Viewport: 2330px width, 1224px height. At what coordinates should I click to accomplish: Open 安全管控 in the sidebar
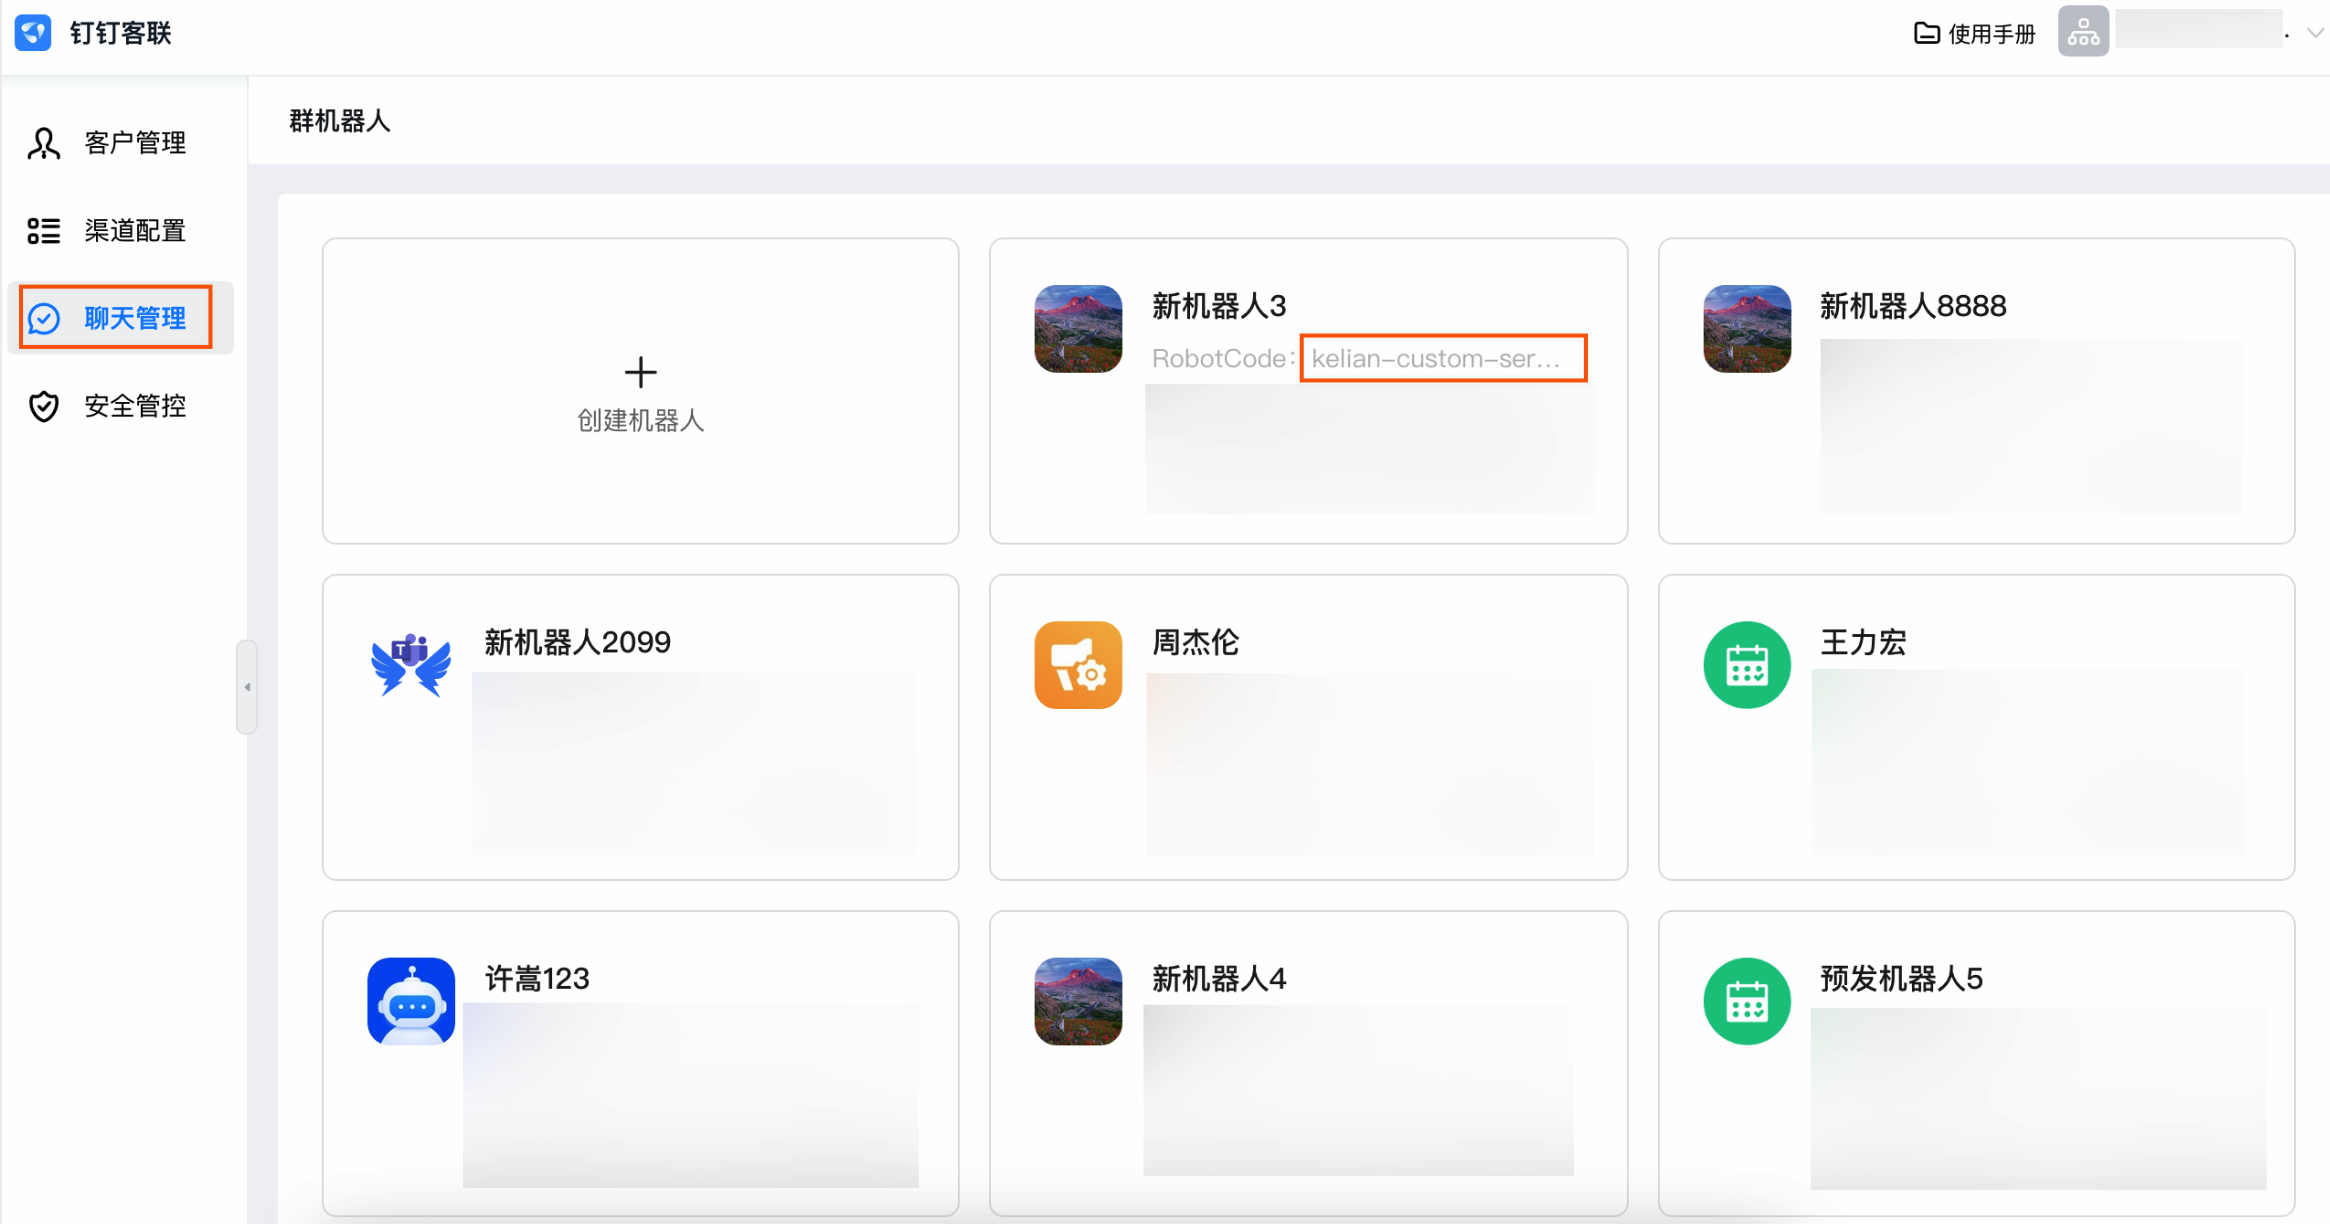[x=123, y=406]
